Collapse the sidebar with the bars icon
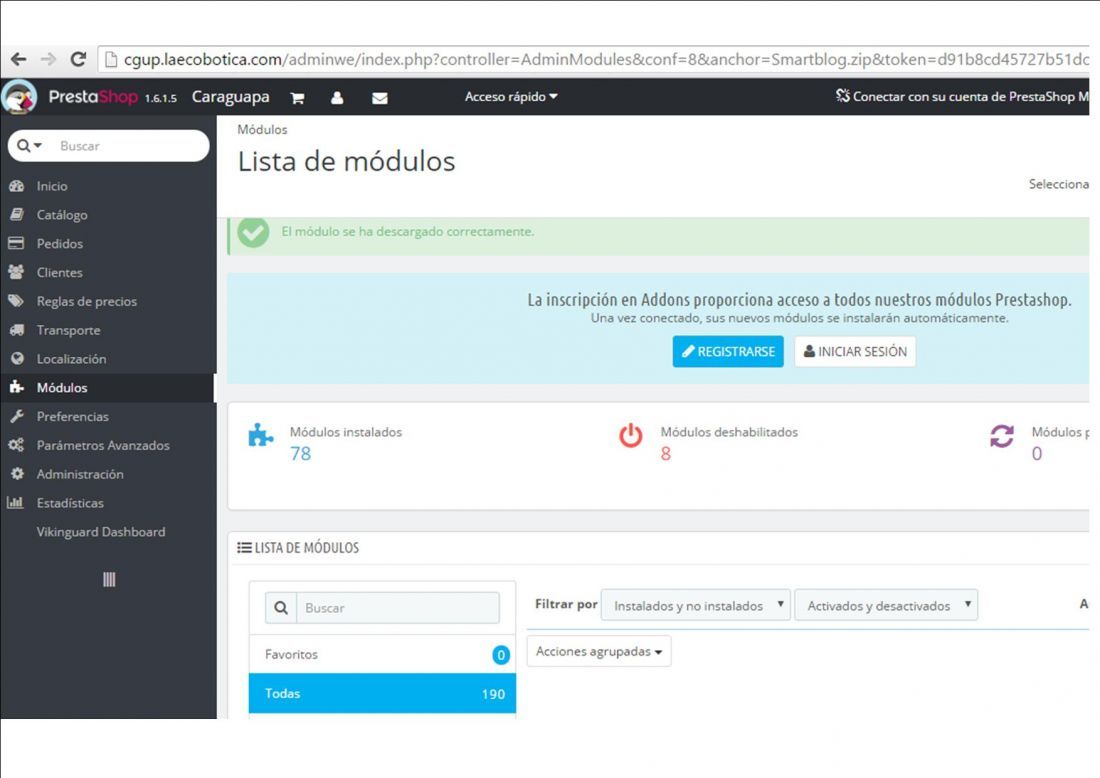The width and height of the screenshot is (1100, 778). 109,579
